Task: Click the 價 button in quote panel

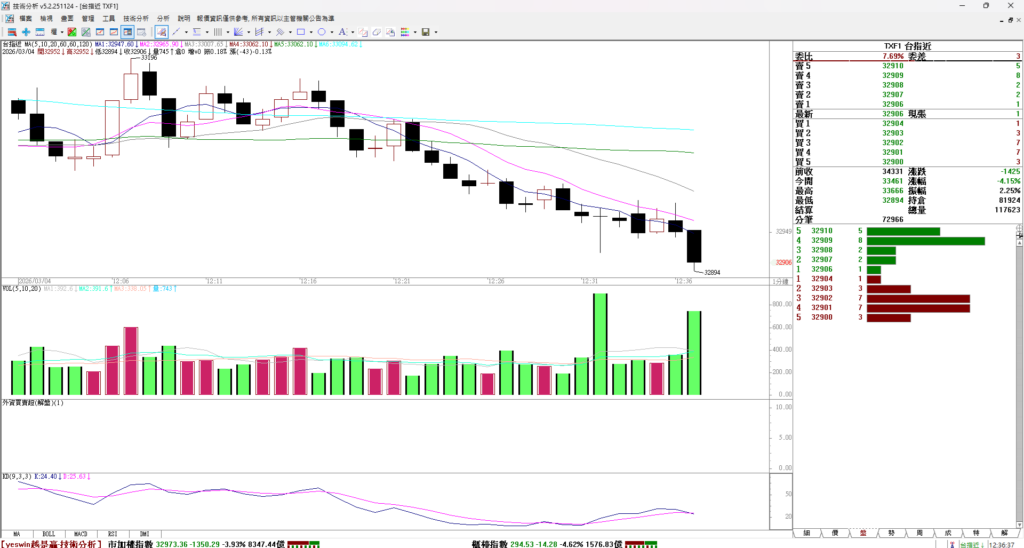Action: pyautogui.click(x=834, y=534)
